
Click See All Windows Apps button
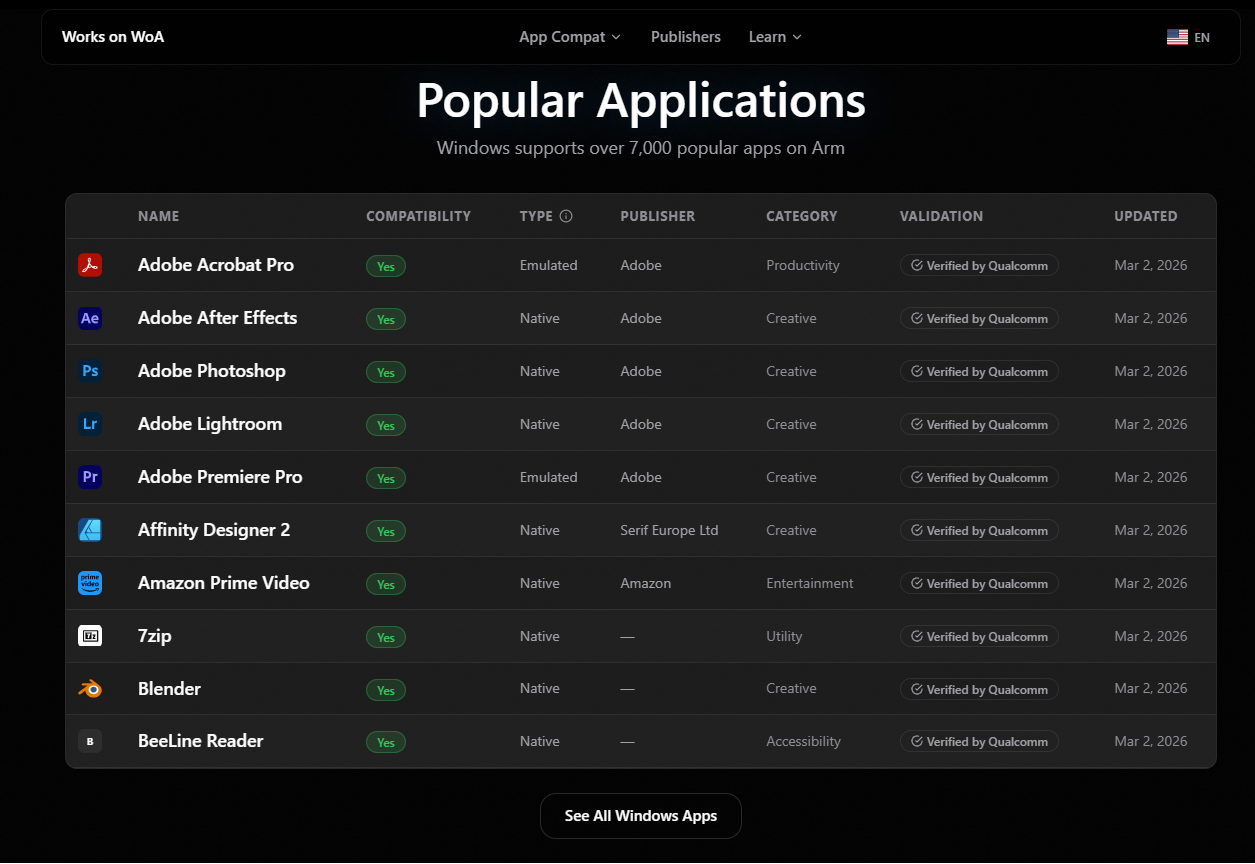[x=641, y=816]
